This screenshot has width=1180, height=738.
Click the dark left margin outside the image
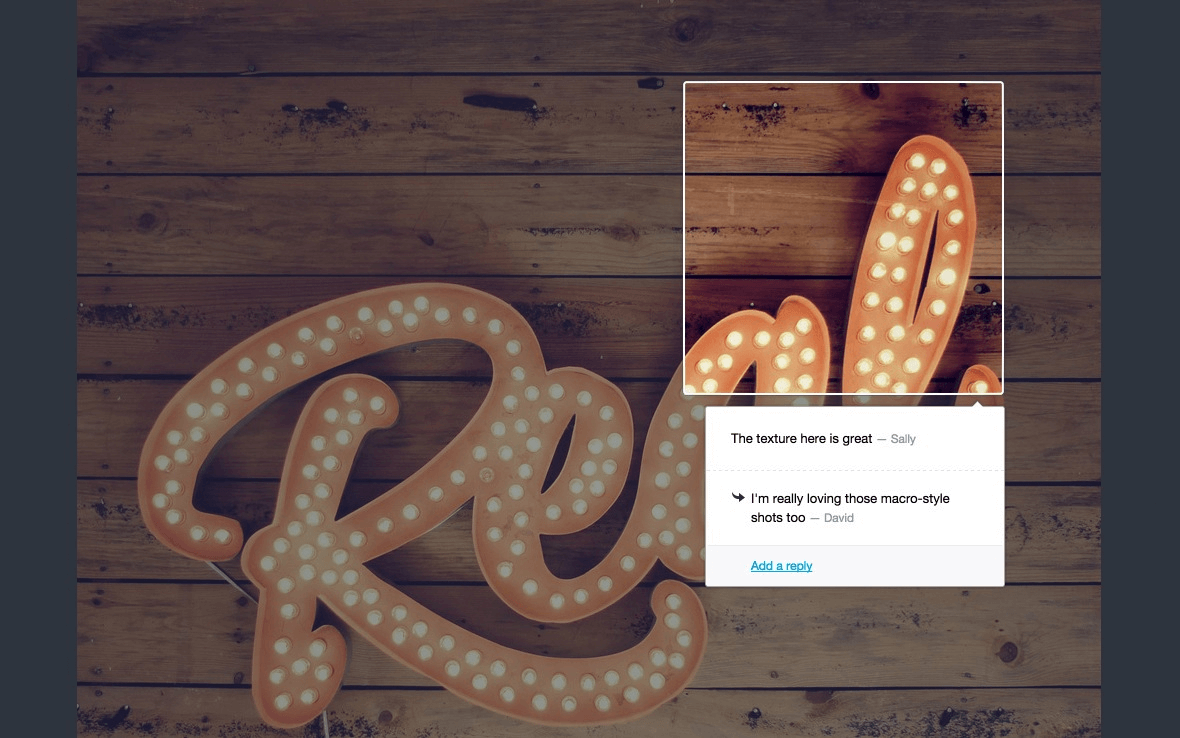click(38, 369)
